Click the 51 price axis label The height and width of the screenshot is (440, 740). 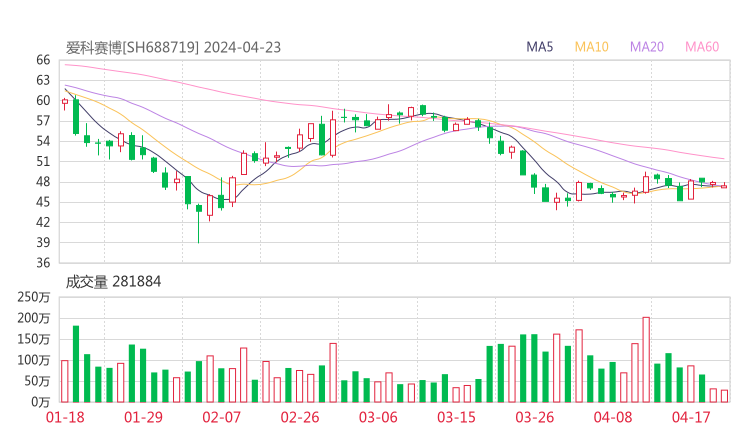coord(43,161)
